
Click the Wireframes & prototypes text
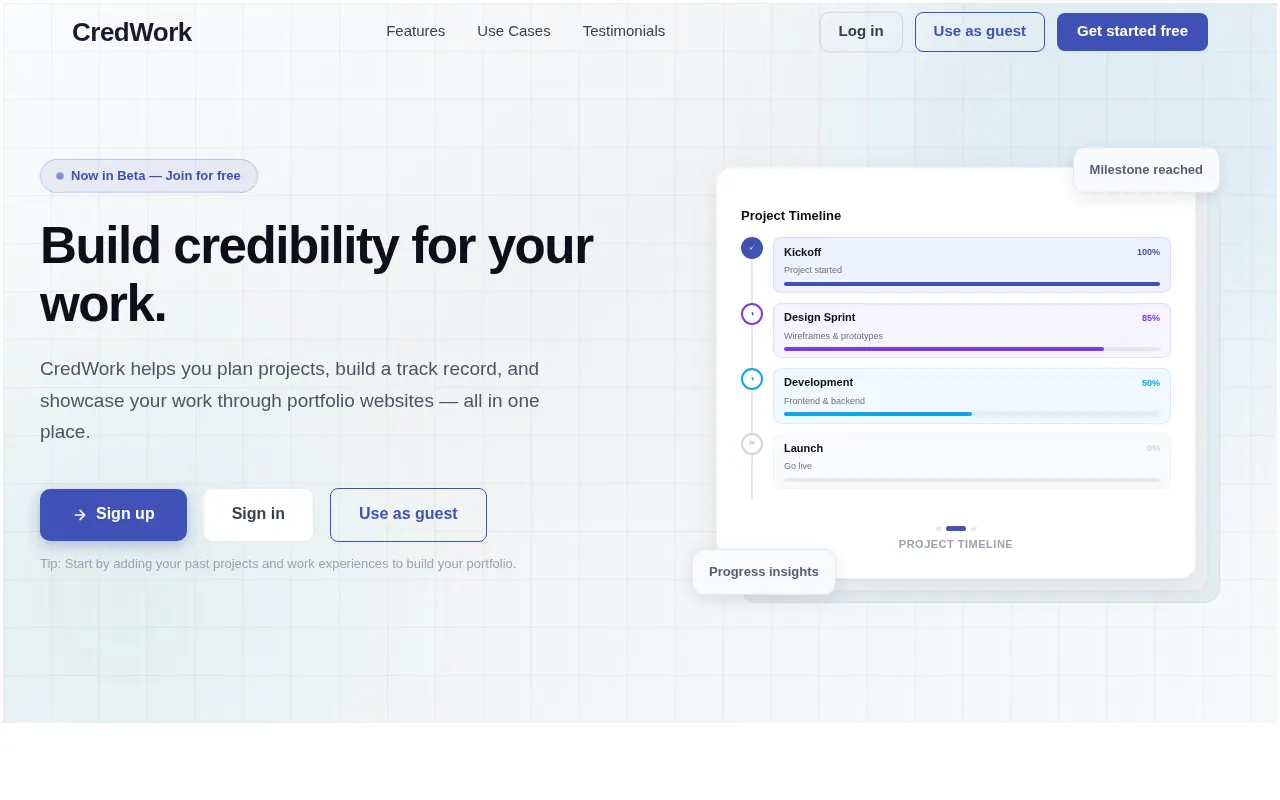coord(833,336)
